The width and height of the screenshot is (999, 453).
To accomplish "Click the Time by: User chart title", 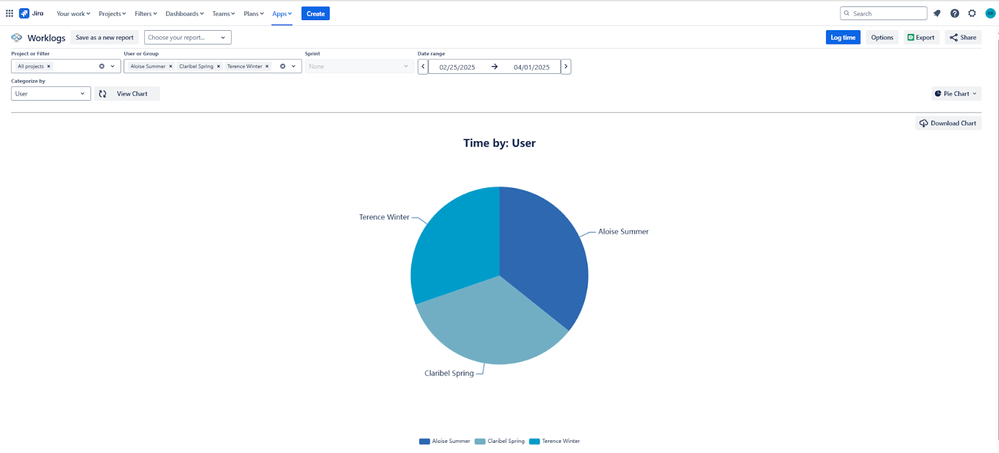I will 500,143.
